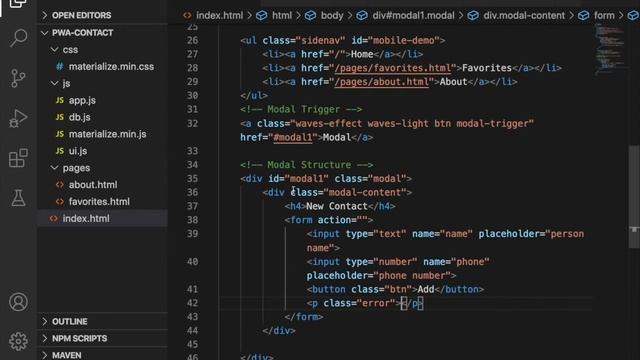The image size is (640, 360).
Task: Click div.modal-content breadcrumb segment
Action: tap(524, 16)
